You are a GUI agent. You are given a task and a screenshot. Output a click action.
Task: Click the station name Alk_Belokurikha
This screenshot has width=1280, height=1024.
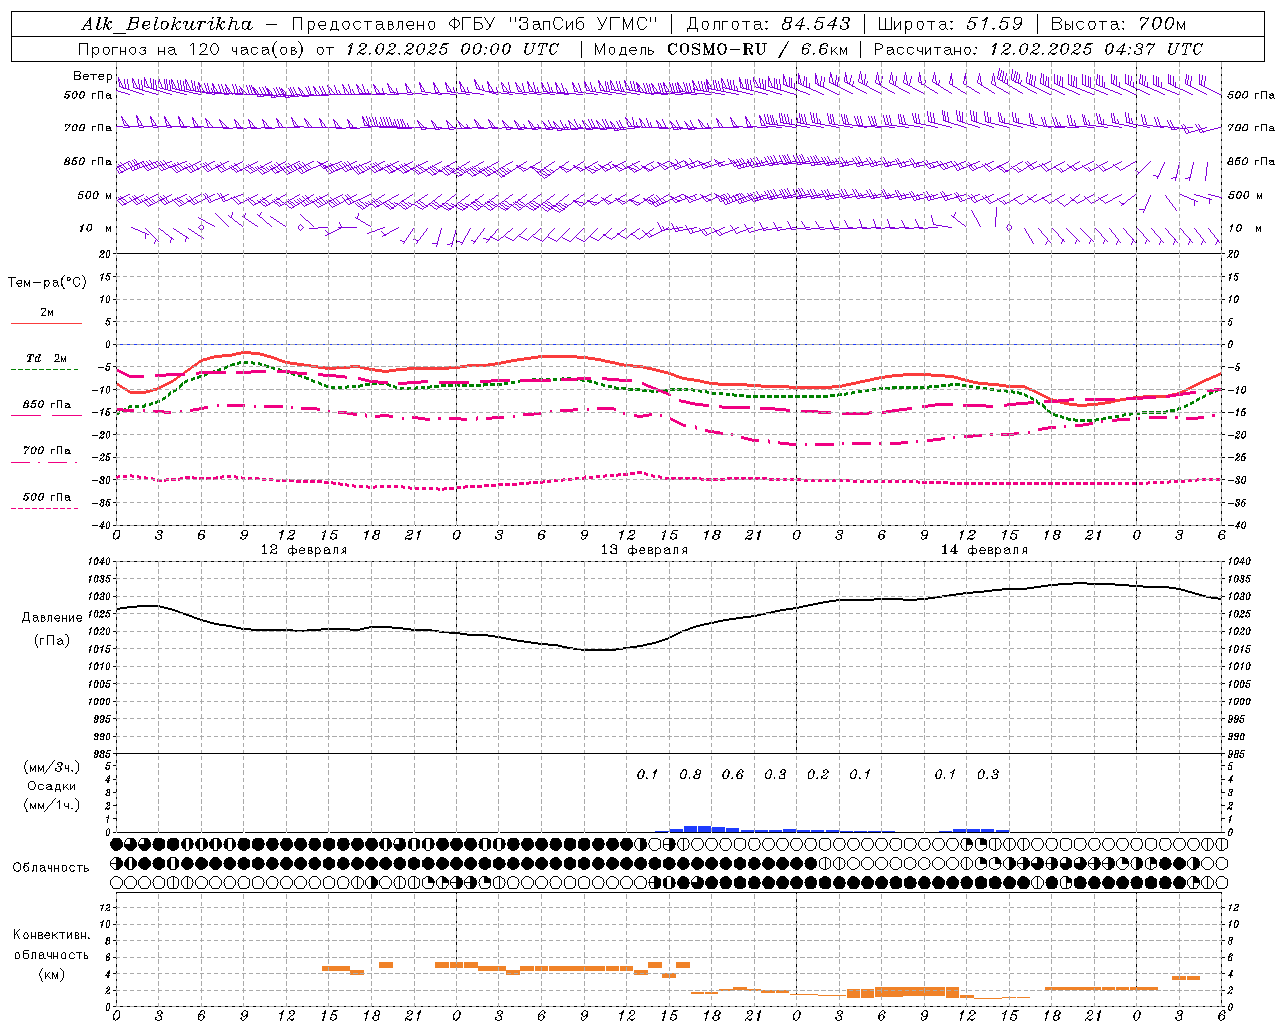[x=167, y=24]
